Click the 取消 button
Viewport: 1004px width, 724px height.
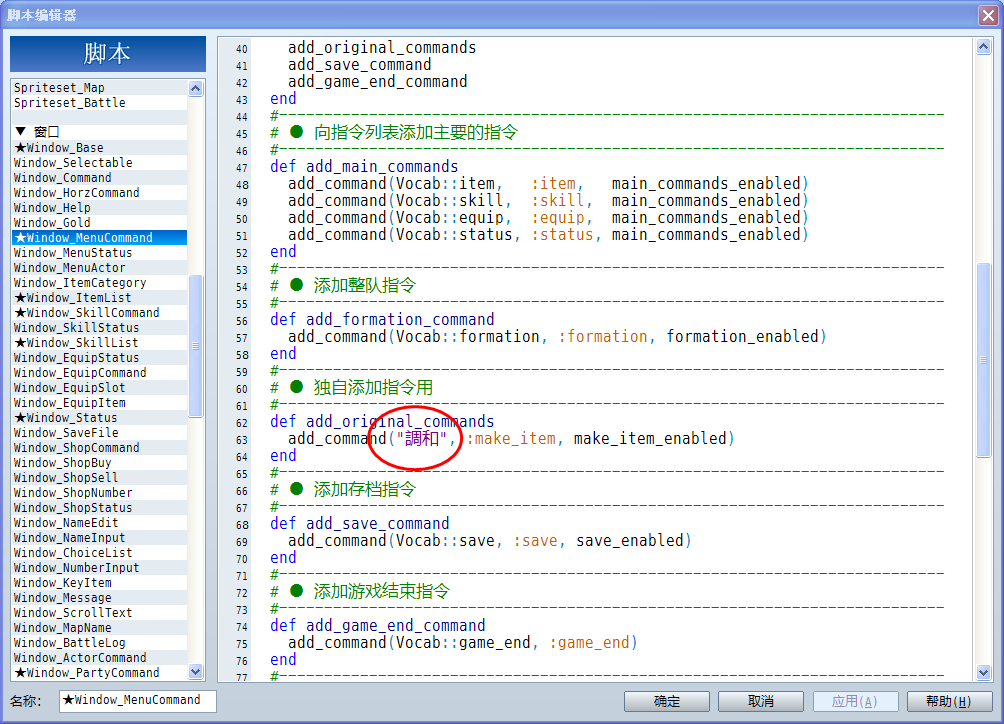pos(761,701)
